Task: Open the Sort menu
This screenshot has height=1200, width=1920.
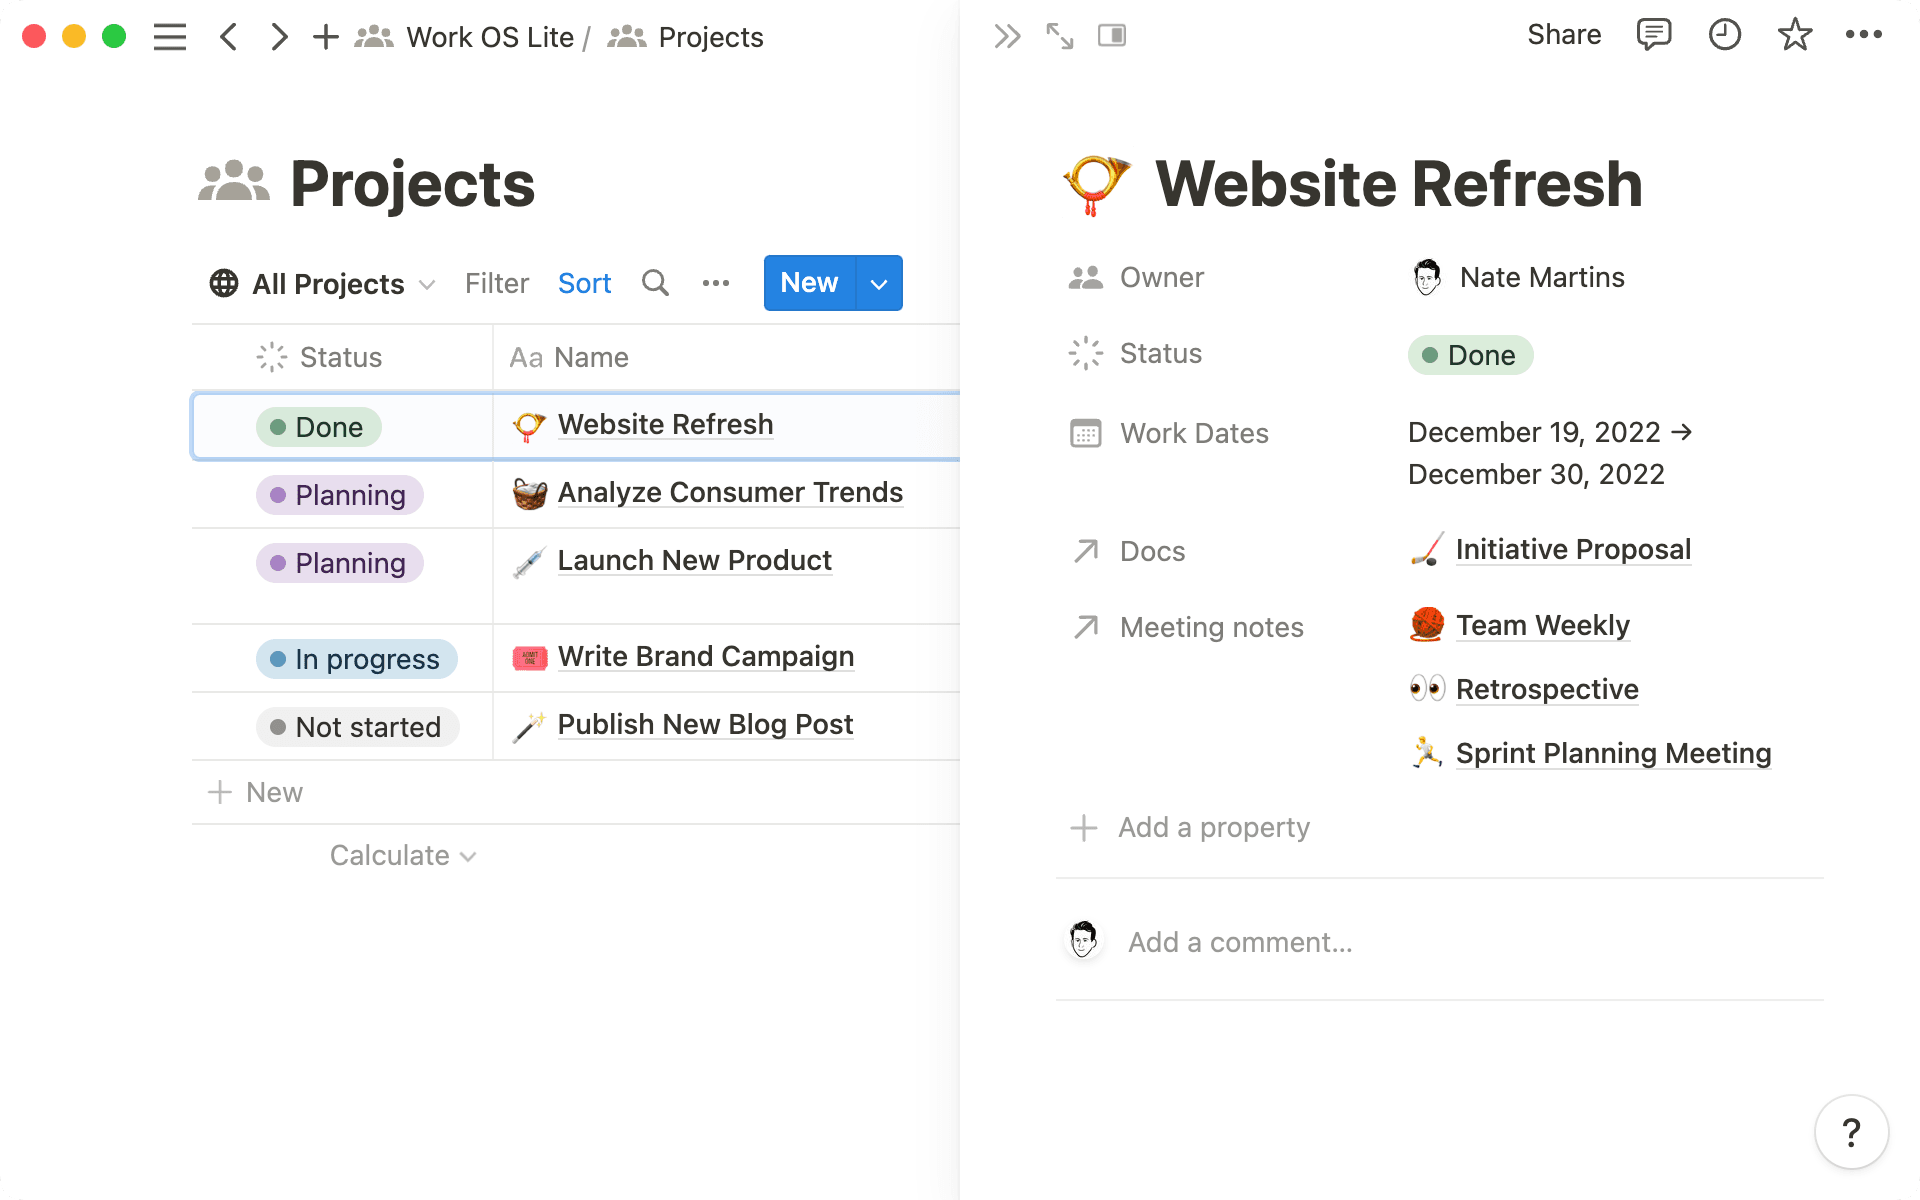Action: pos(584,283)
